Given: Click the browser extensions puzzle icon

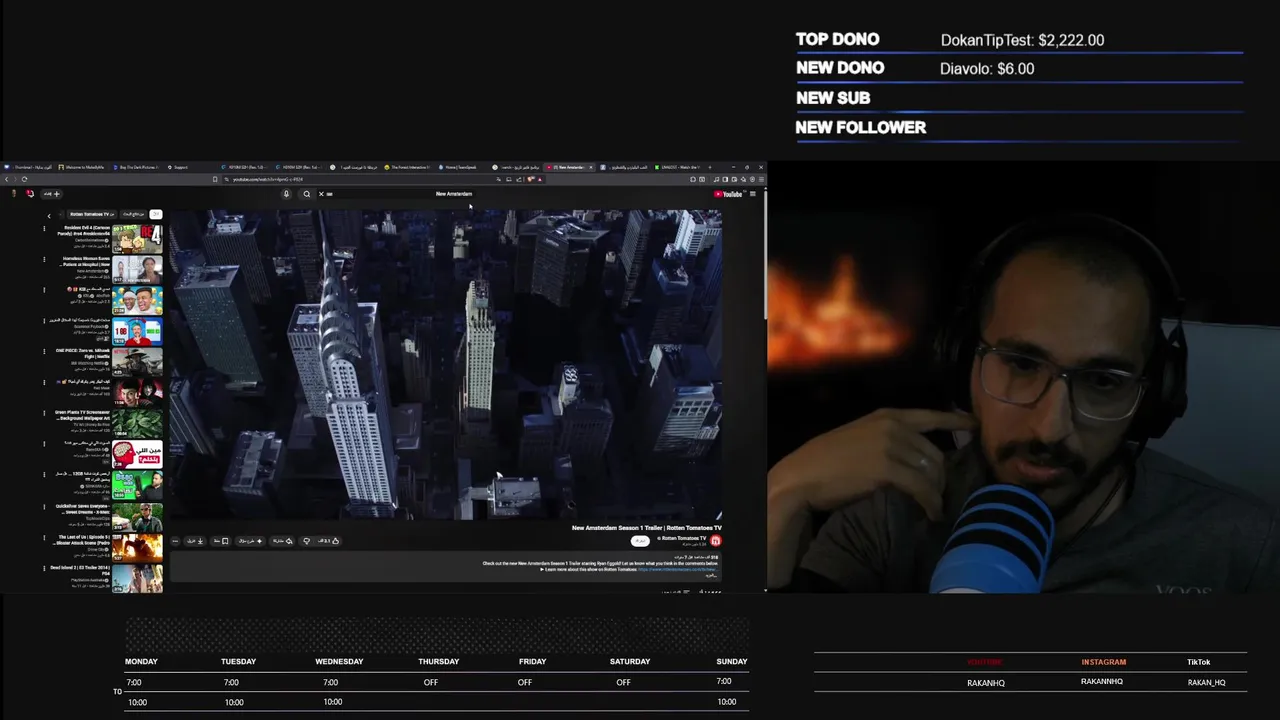Looking at the screenshot, I should coord(693,179).
